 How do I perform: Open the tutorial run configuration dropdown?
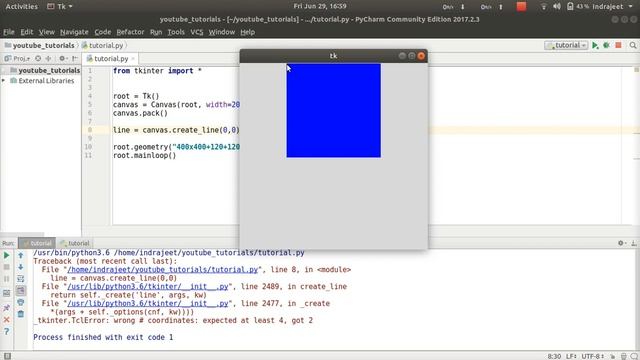[x=567, y=45]
